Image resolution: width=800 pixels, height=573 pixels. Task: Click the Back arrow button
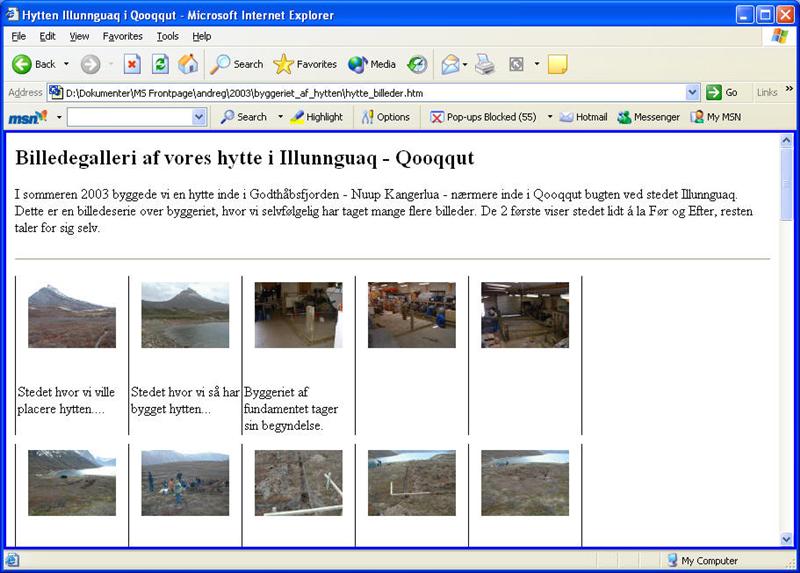[x=34, y=64]
